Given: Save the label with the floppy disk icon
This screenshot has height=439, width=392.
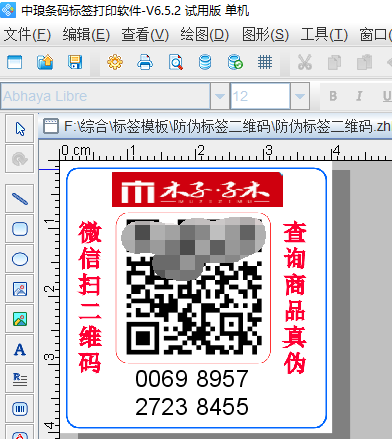Looking at the screenshot, I should (75, 62).
